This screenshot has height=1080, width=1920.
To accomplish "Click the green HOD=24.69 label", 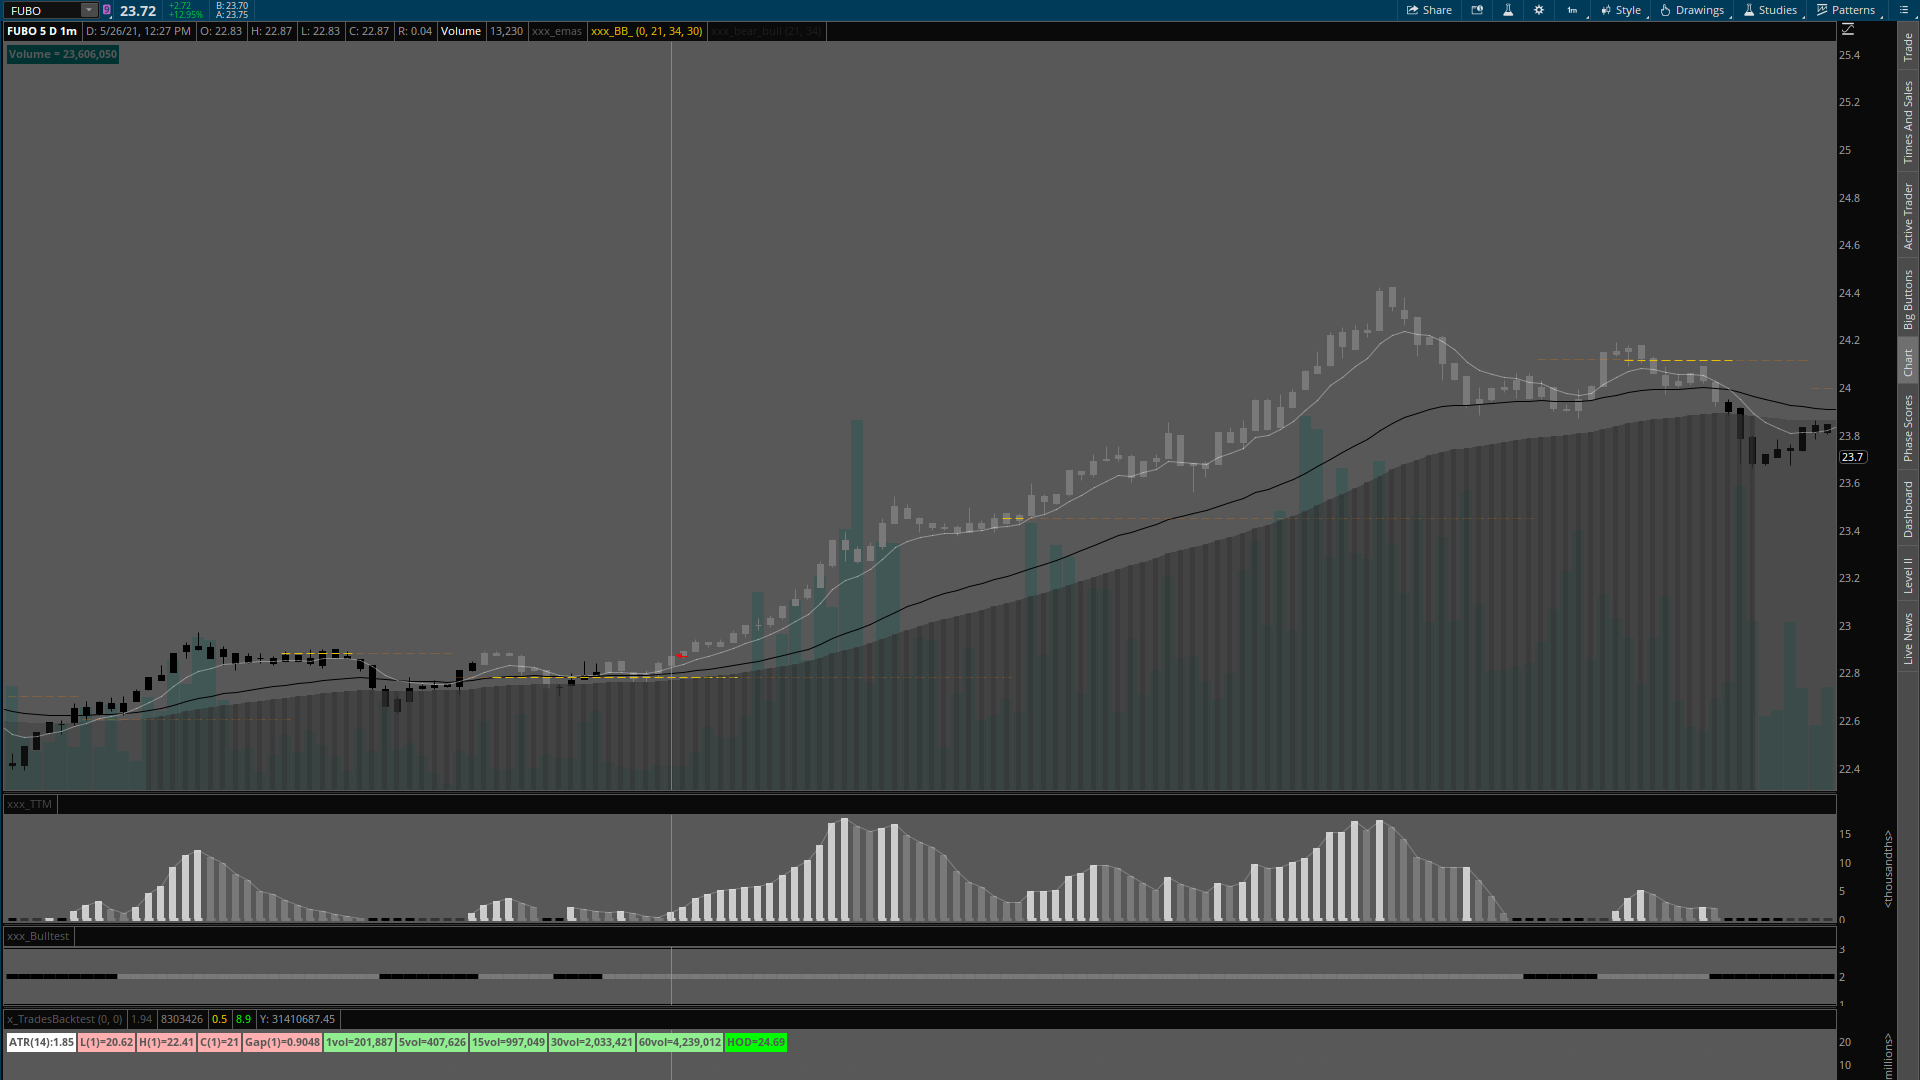I will (756, 1042).
